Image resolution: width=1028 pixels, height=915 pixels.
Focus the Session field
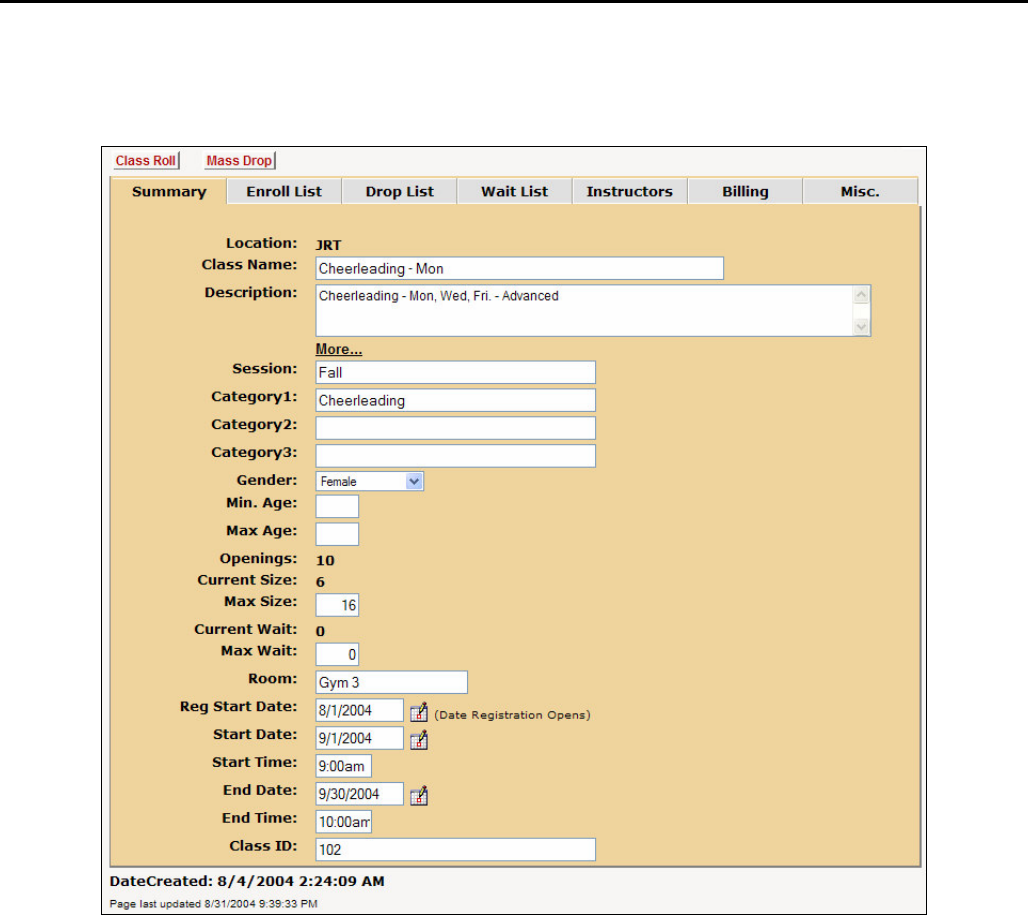click(x=456, y=372)
